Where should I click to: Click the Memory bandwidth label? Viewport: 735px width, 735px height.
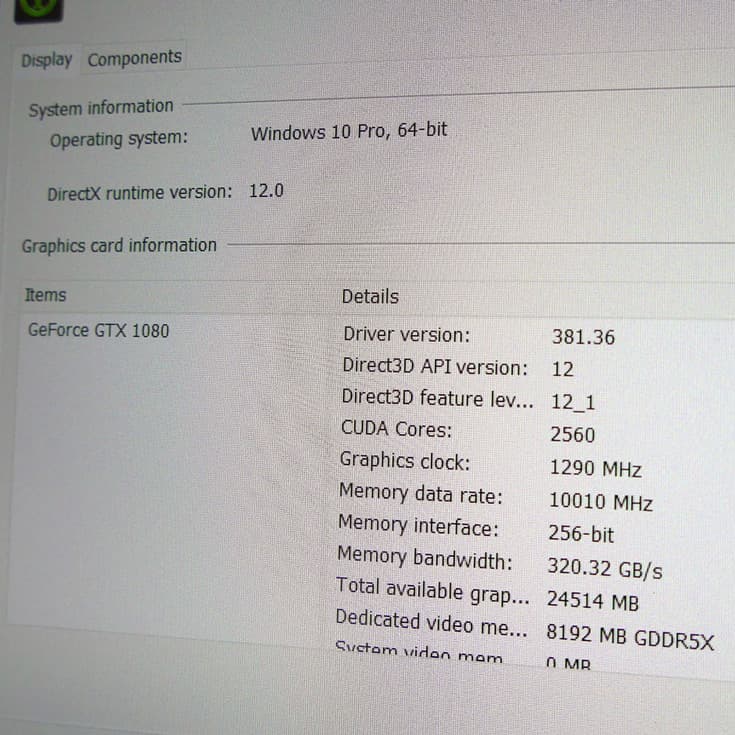[x=425, y=558]
